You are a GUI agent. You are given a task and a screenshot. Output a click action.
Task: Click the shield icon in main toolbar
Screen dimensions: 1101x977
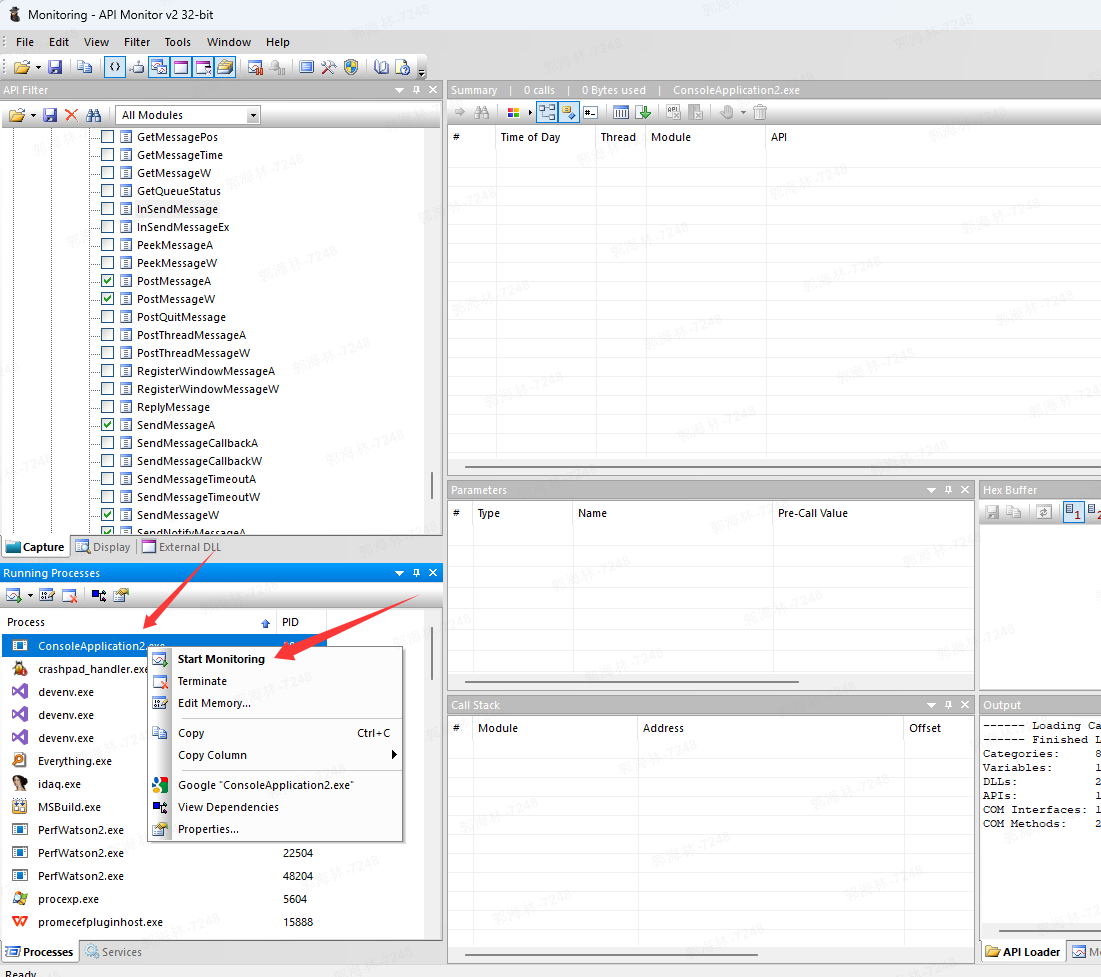click(x=351, y=67)
